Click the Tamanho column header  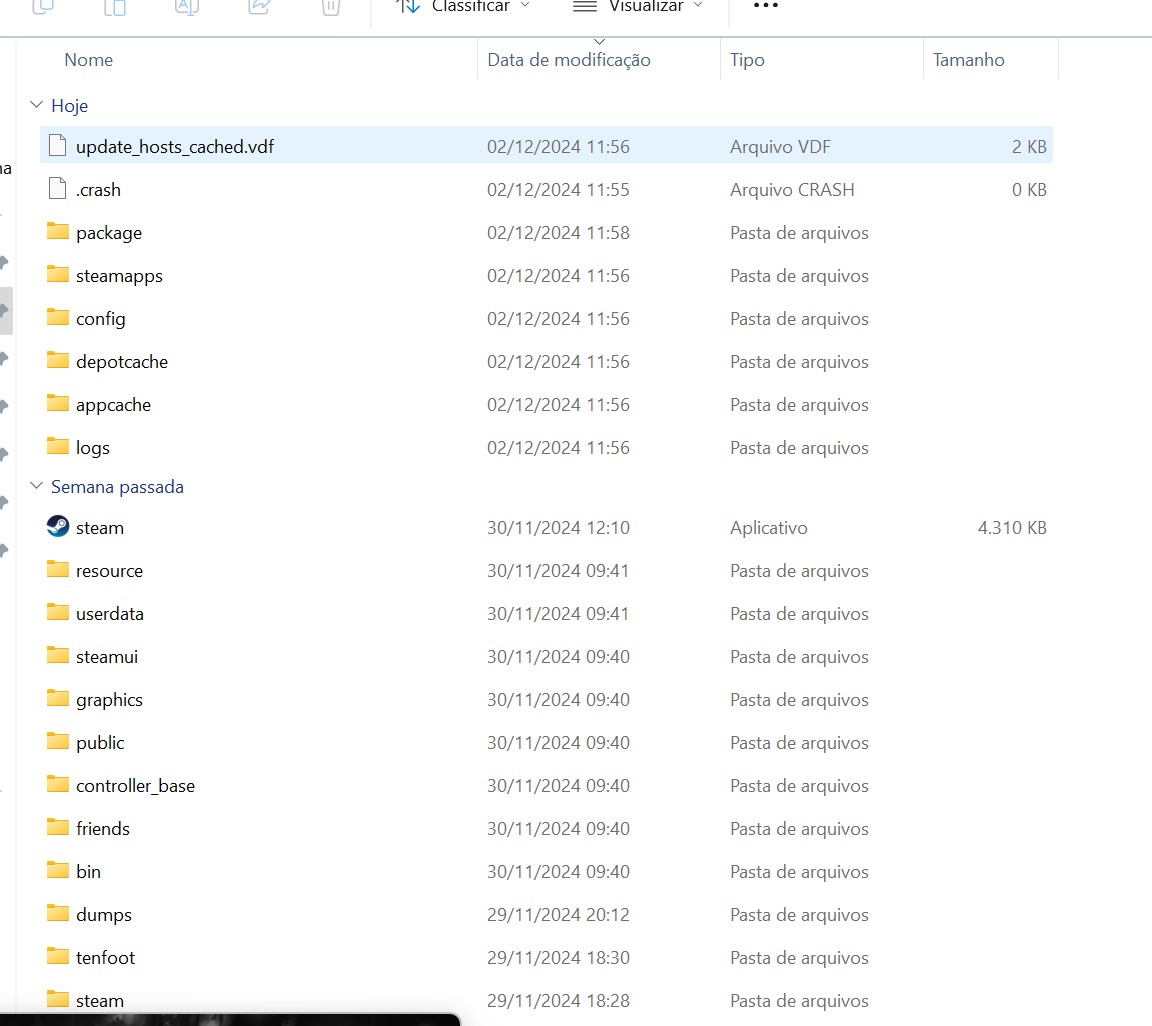[x=968, y=60]
